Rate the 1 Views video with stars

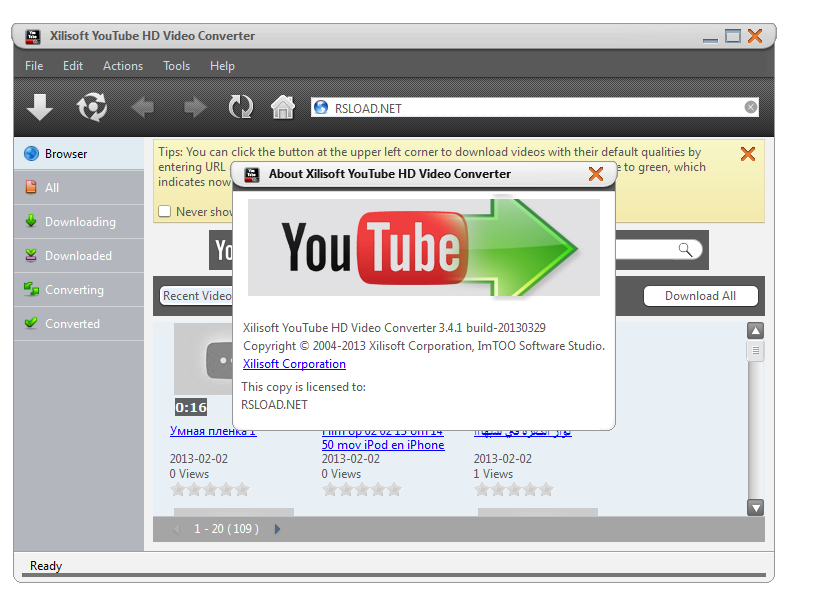coord(514,489)
